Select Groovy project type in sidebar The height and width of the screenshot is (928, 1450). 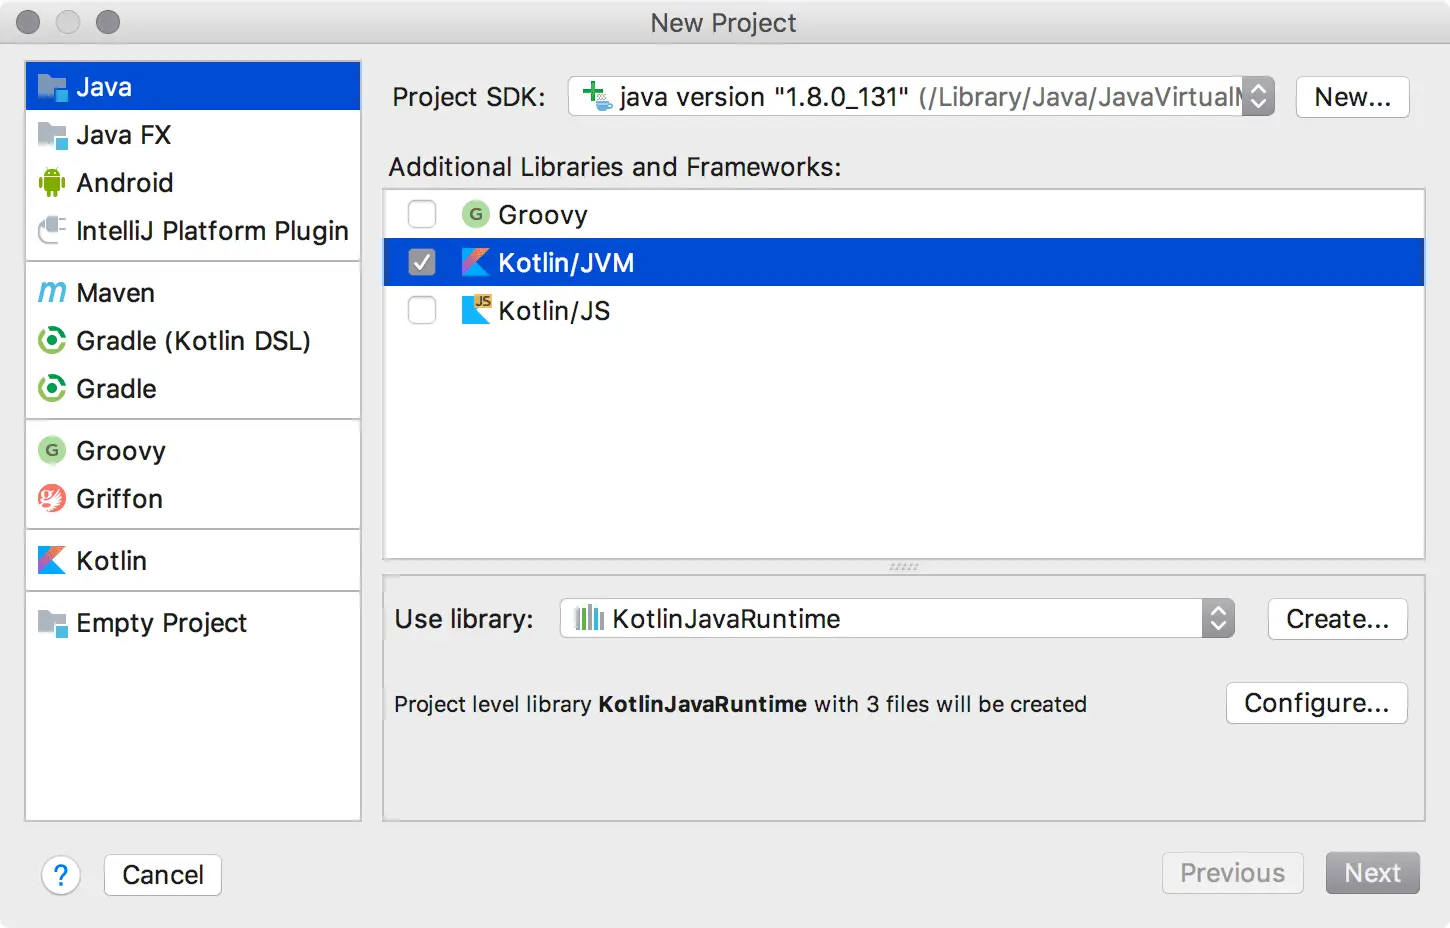click(120, 450)
